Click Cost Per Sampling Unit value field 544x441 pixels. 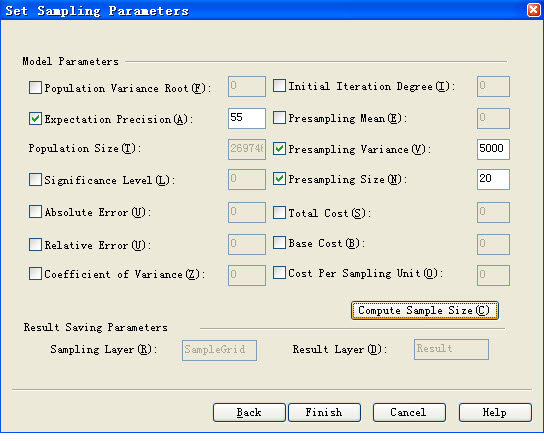(x=493, y=275)
